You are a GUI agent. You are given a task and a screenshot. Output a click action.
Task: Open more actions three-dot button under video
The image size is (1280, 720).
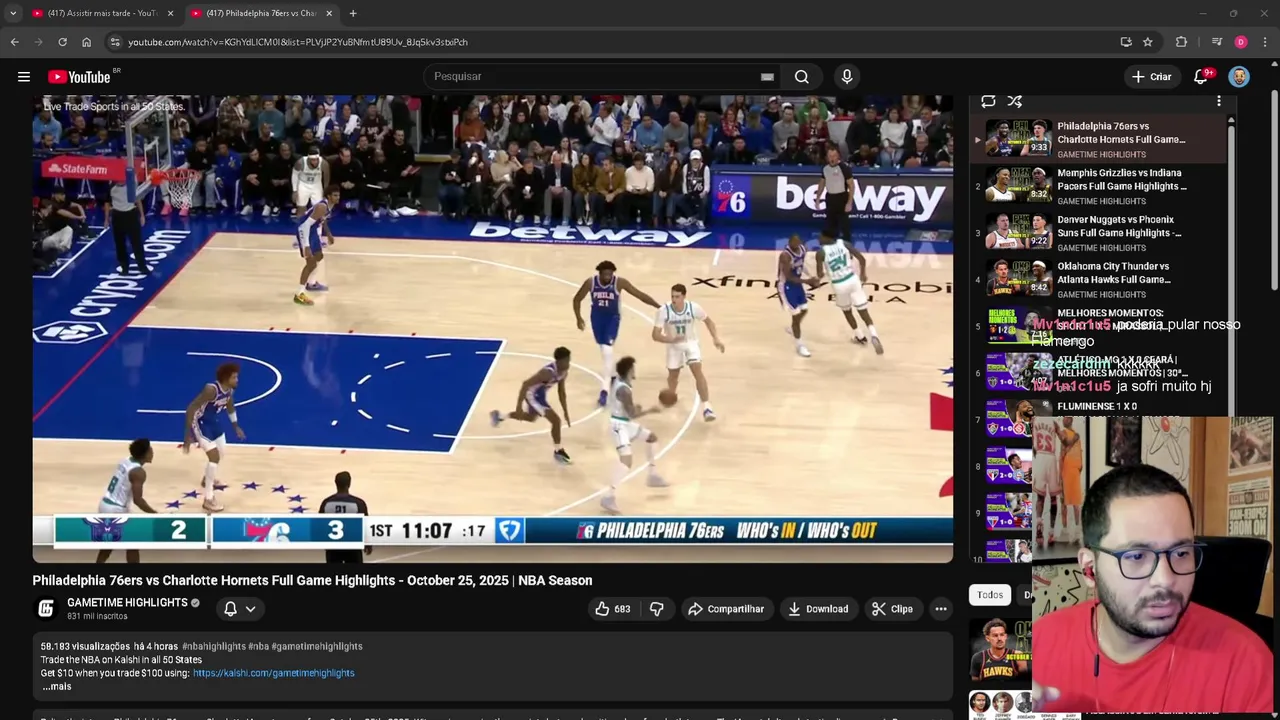pos(941,608)
